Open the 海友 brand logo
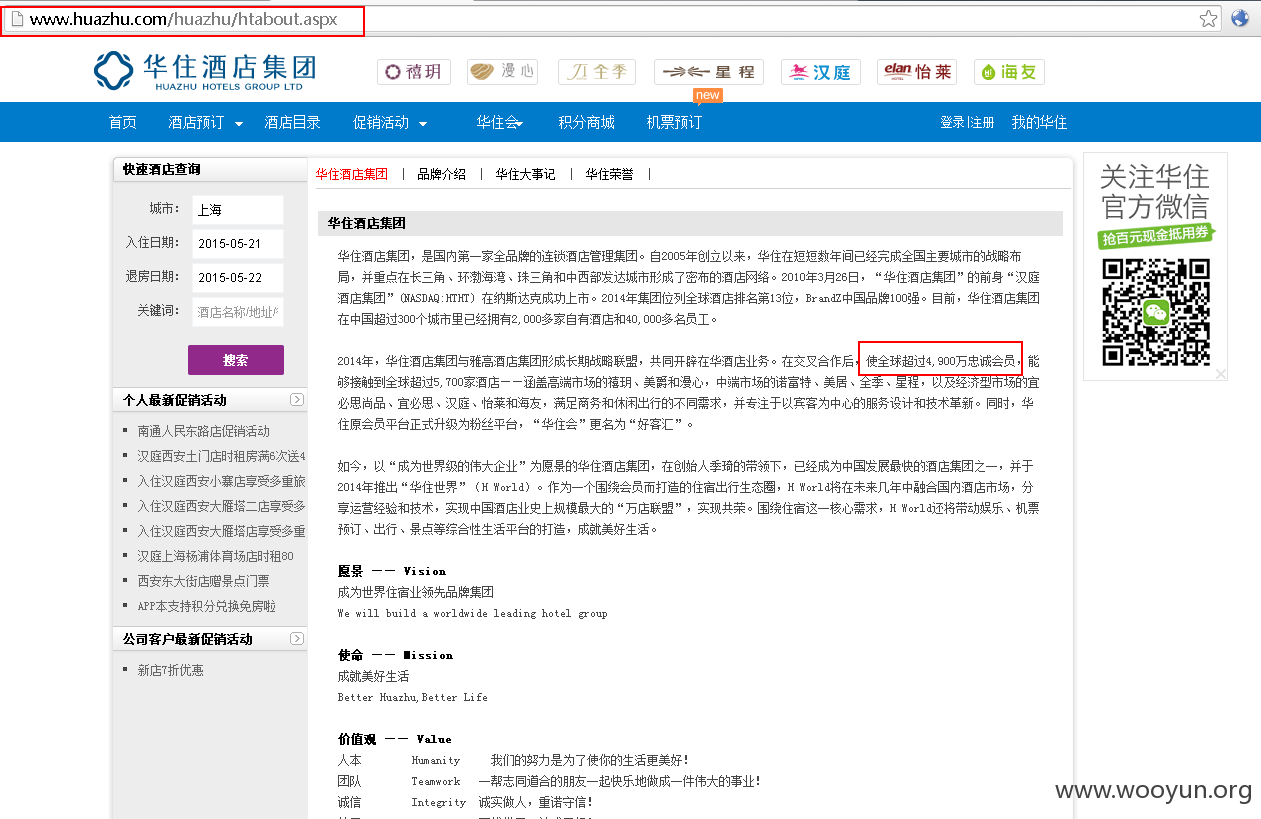This screenshot has height=819, width=1261. (1009, 72)
